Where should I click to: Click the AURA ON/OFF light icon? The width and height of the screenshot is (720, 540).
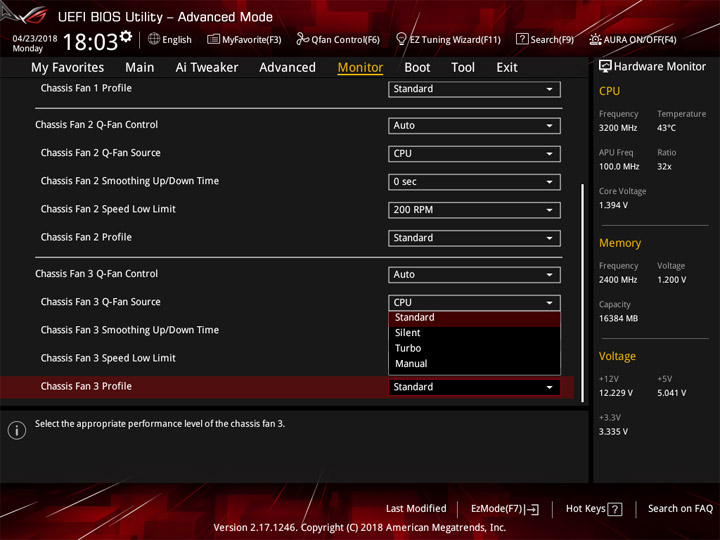[x=595, y=39]
